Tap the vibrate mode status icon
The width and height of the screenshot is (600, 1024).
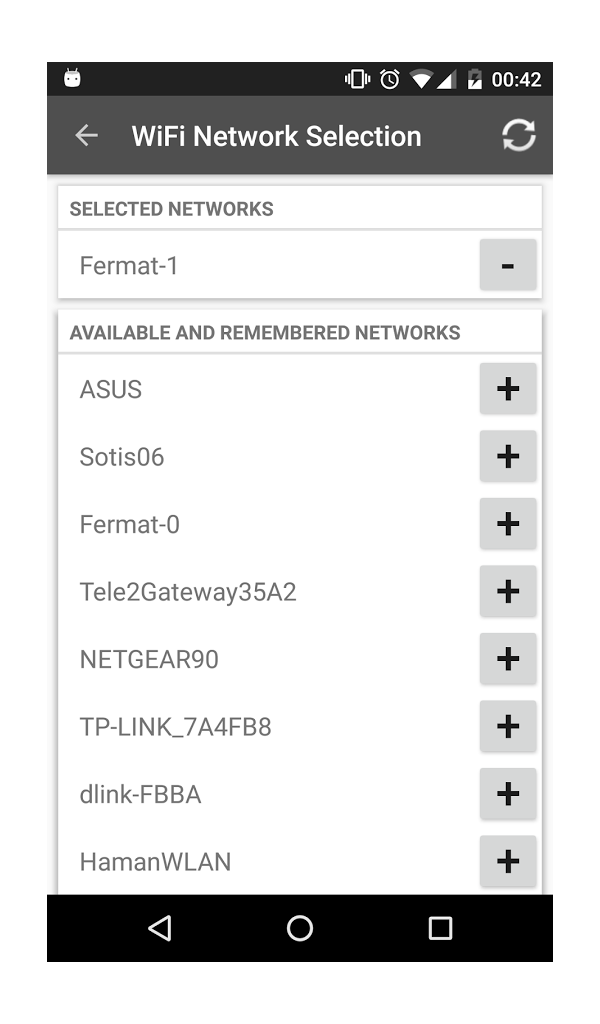pos(357,79)
